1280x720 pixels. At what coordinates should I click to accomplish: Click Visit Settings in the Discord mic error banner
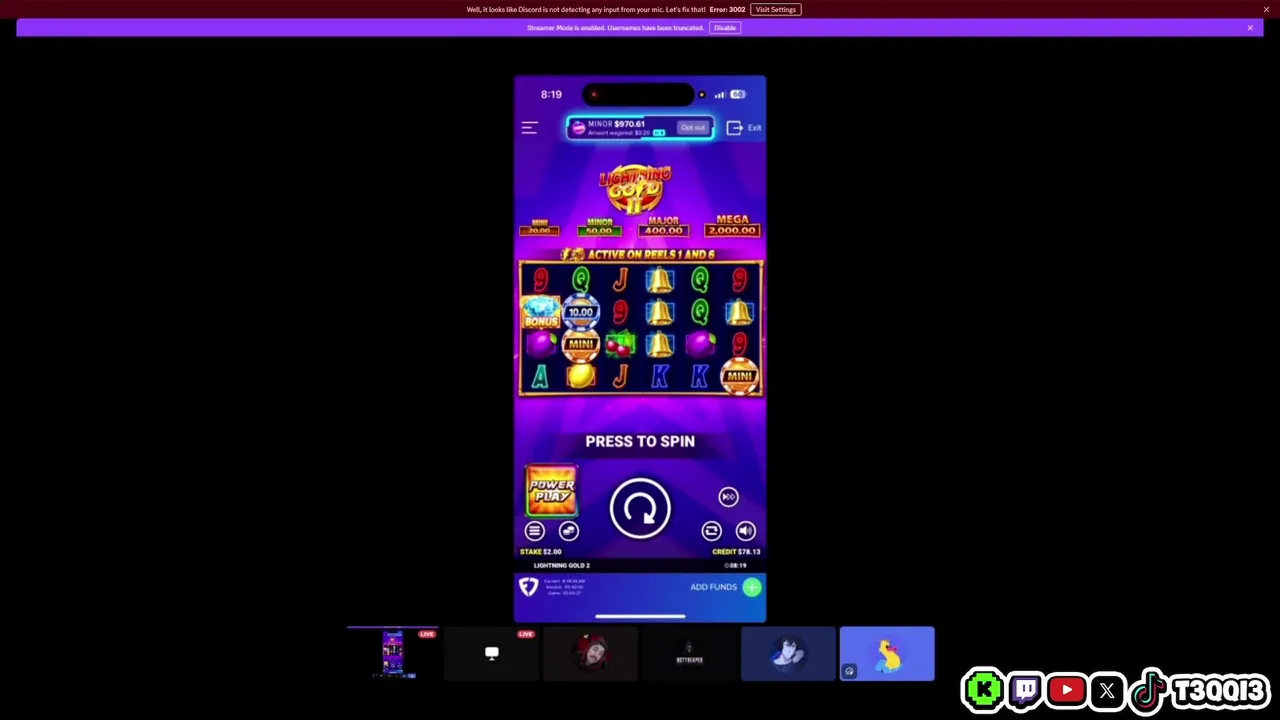point(776,9)
